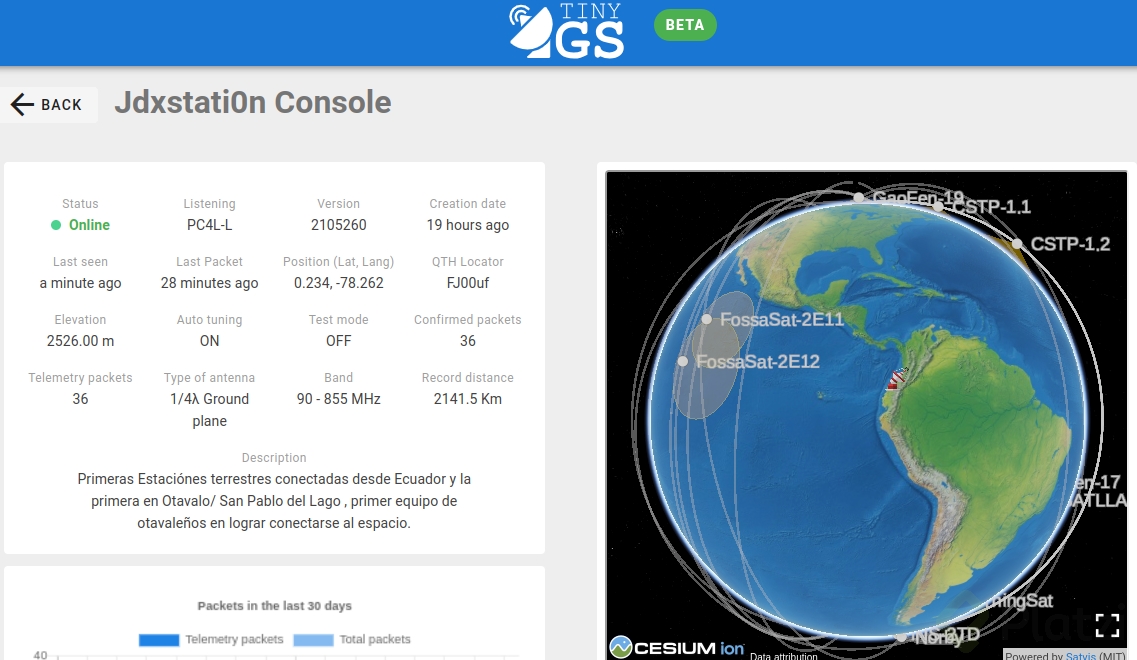Click the Jdxstati0n Console heading
The width and height of the screenshot is (1137, 660).
point(252,102)
